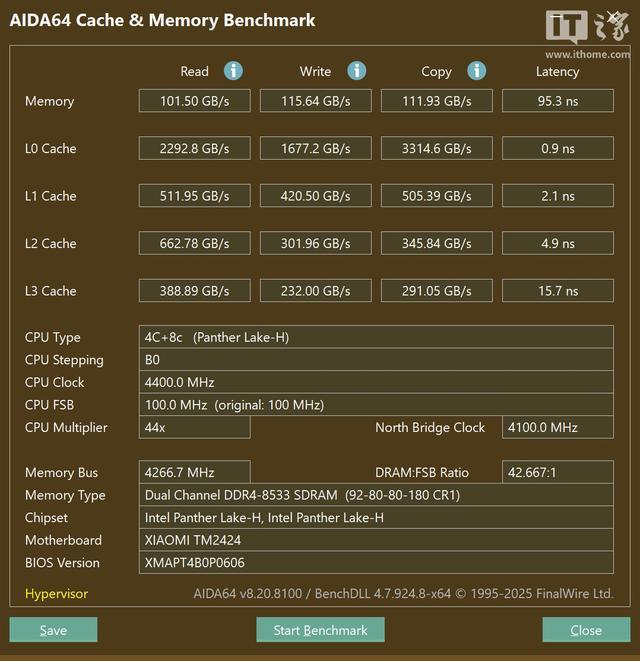Select L1 Cache read value 511.95 GB/s

coord(195,196)
